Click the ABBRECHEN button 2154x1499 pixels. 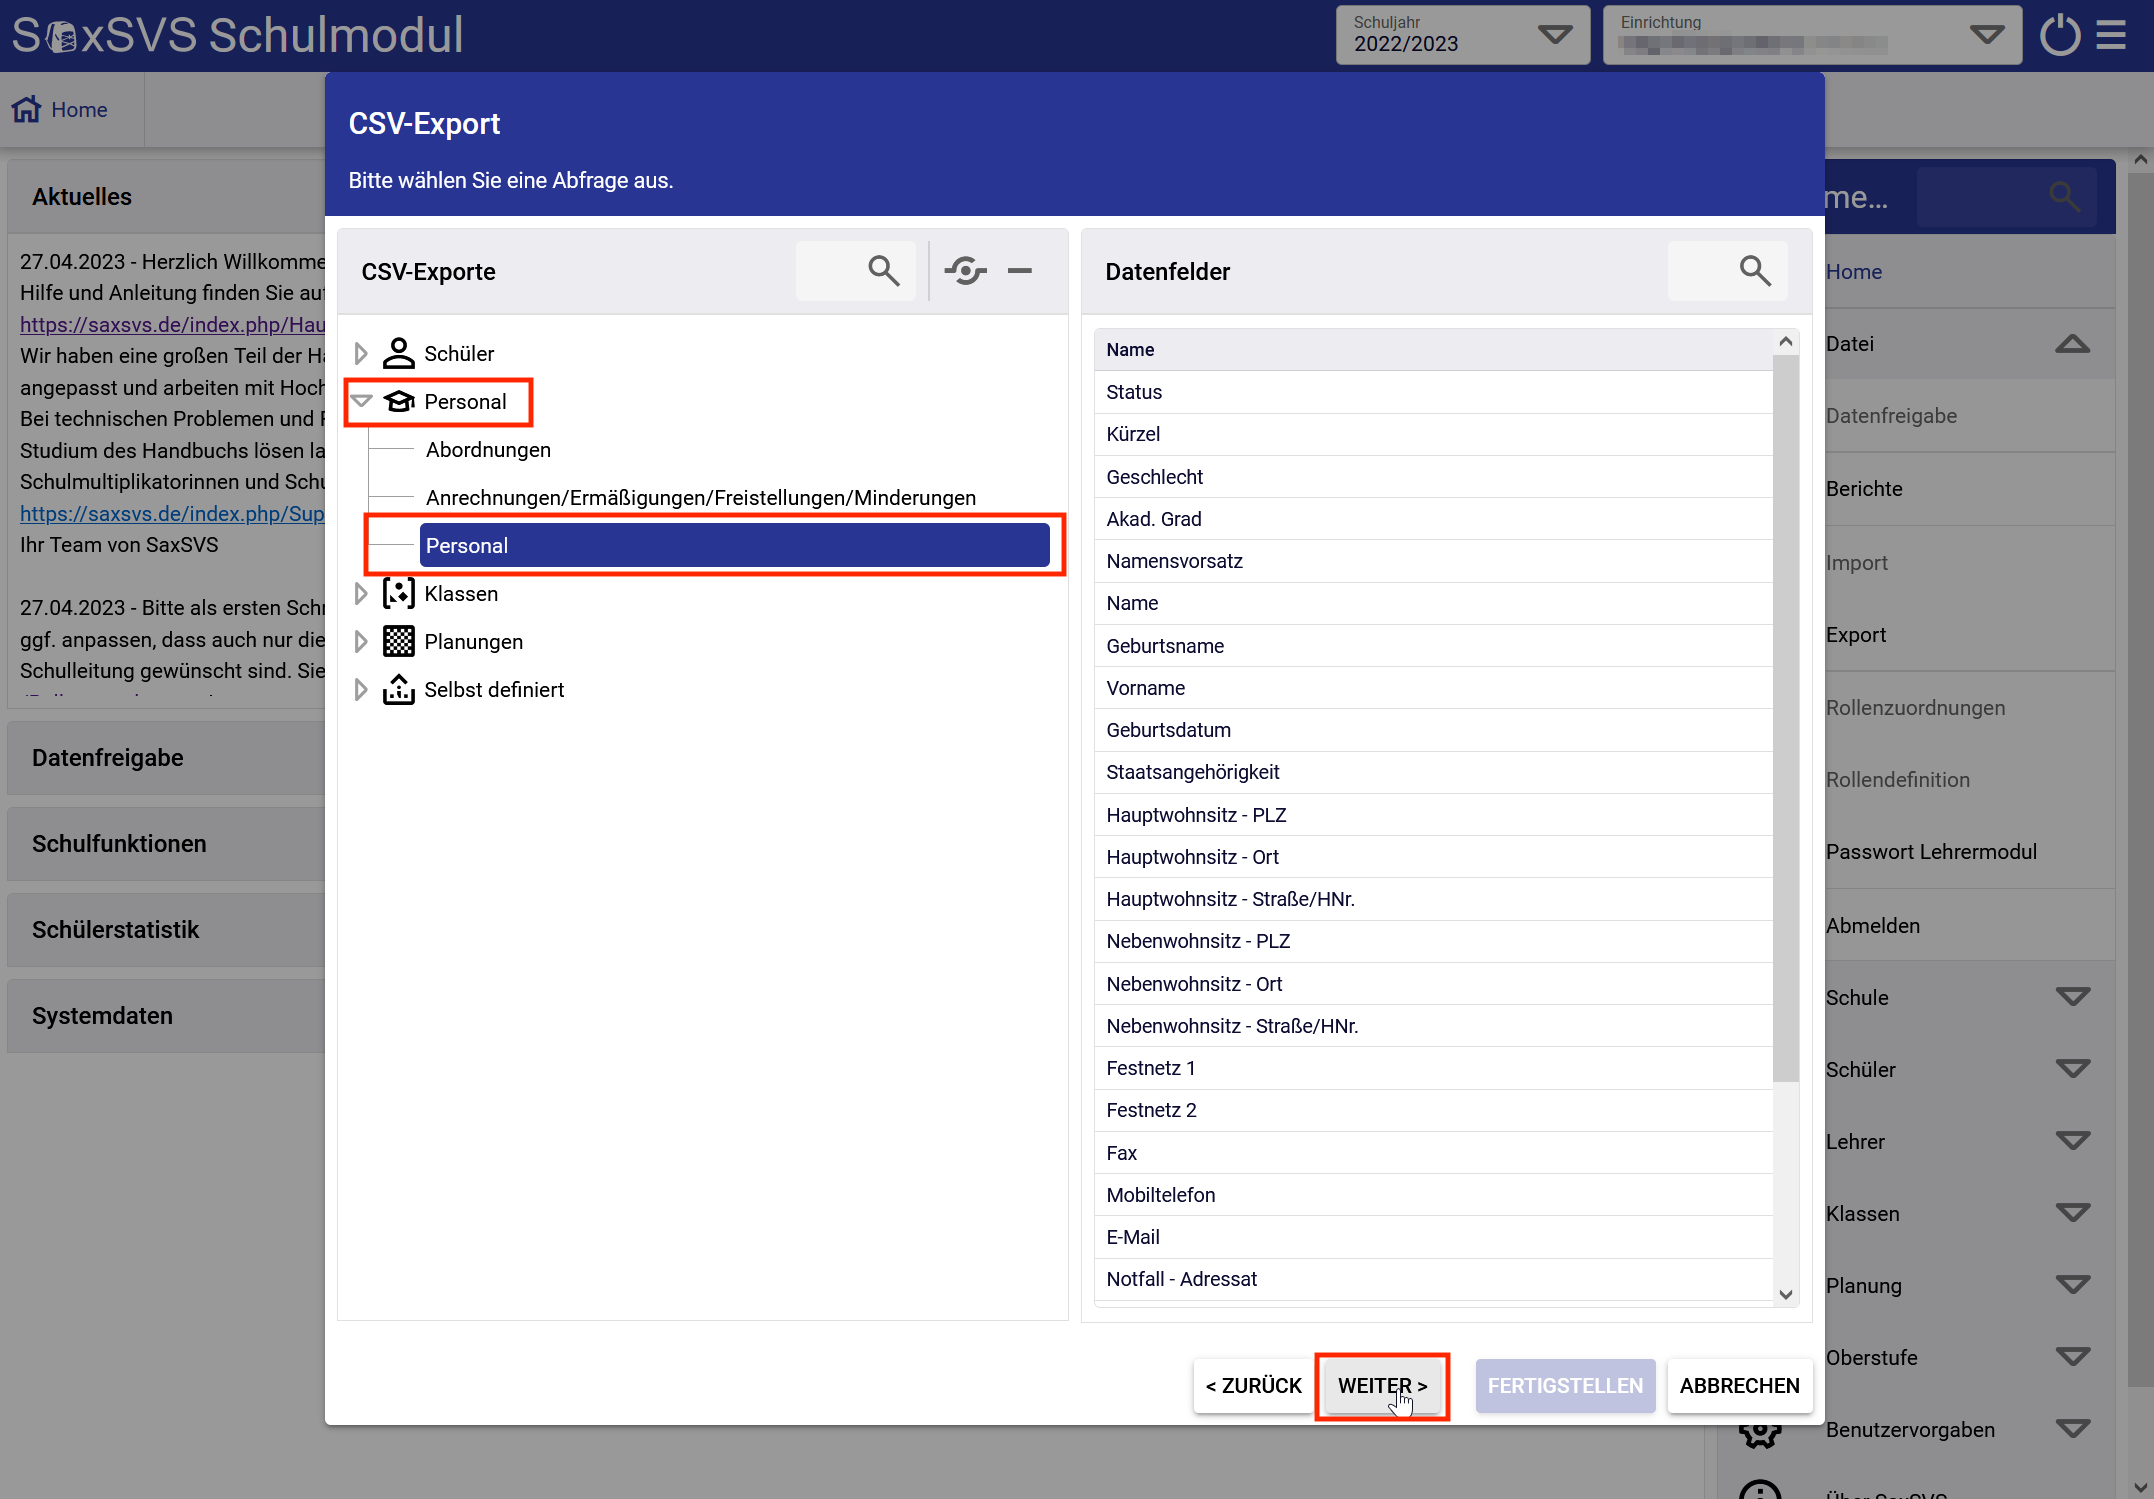1739,1385
